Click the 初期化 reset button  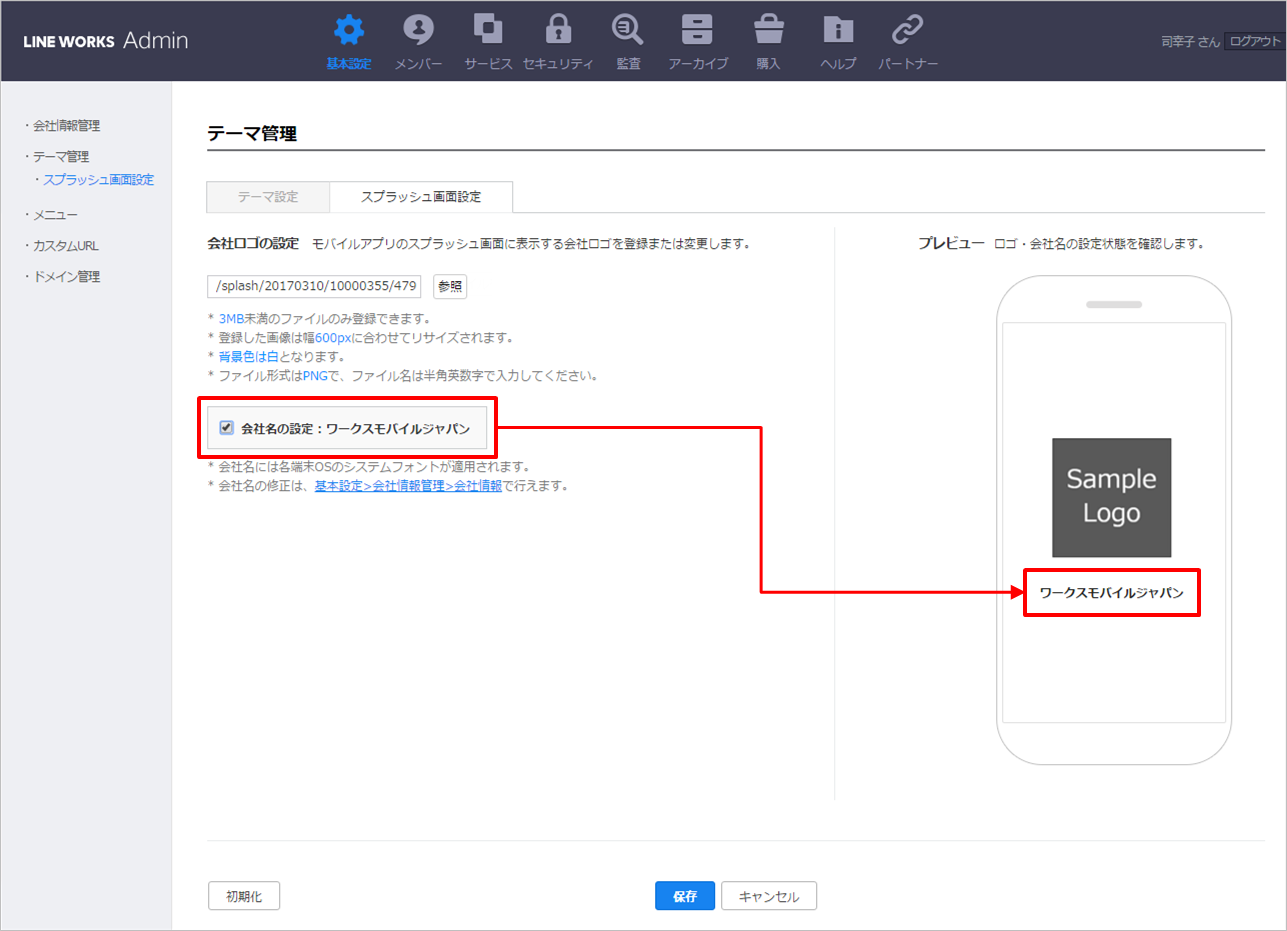coord(244,896)
